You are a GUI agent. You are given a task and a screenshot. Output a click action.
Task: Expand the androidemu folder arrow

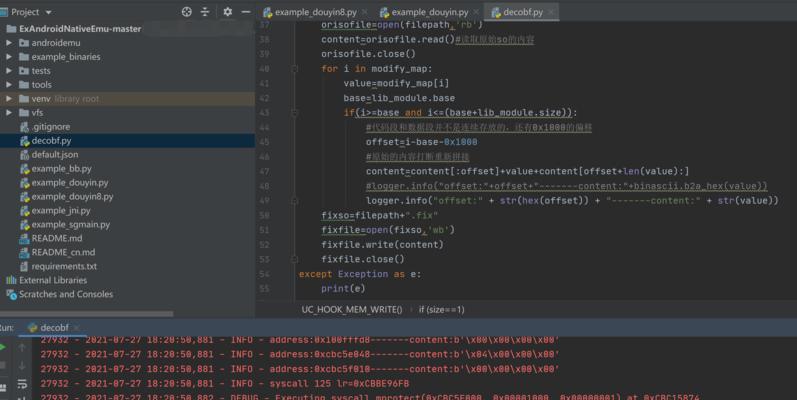[x=9, y=43]
